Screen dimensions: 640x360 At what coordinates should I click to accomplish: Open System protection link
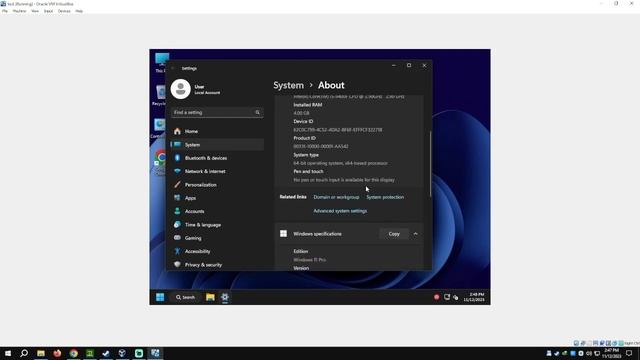[x=385, y=197]
